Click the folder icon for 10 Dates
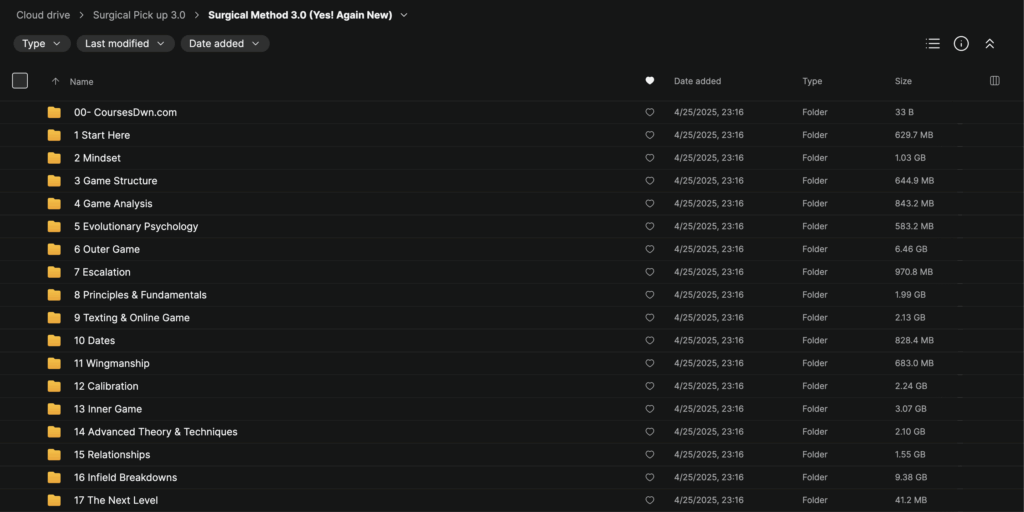Screen dimensions: 1024x512 point(54,341)
